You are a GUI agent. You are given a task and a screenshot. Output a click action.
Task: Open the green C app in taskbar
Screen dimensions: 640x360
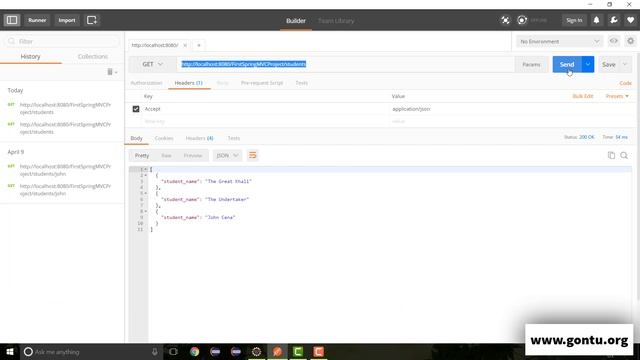click(298, 351)
